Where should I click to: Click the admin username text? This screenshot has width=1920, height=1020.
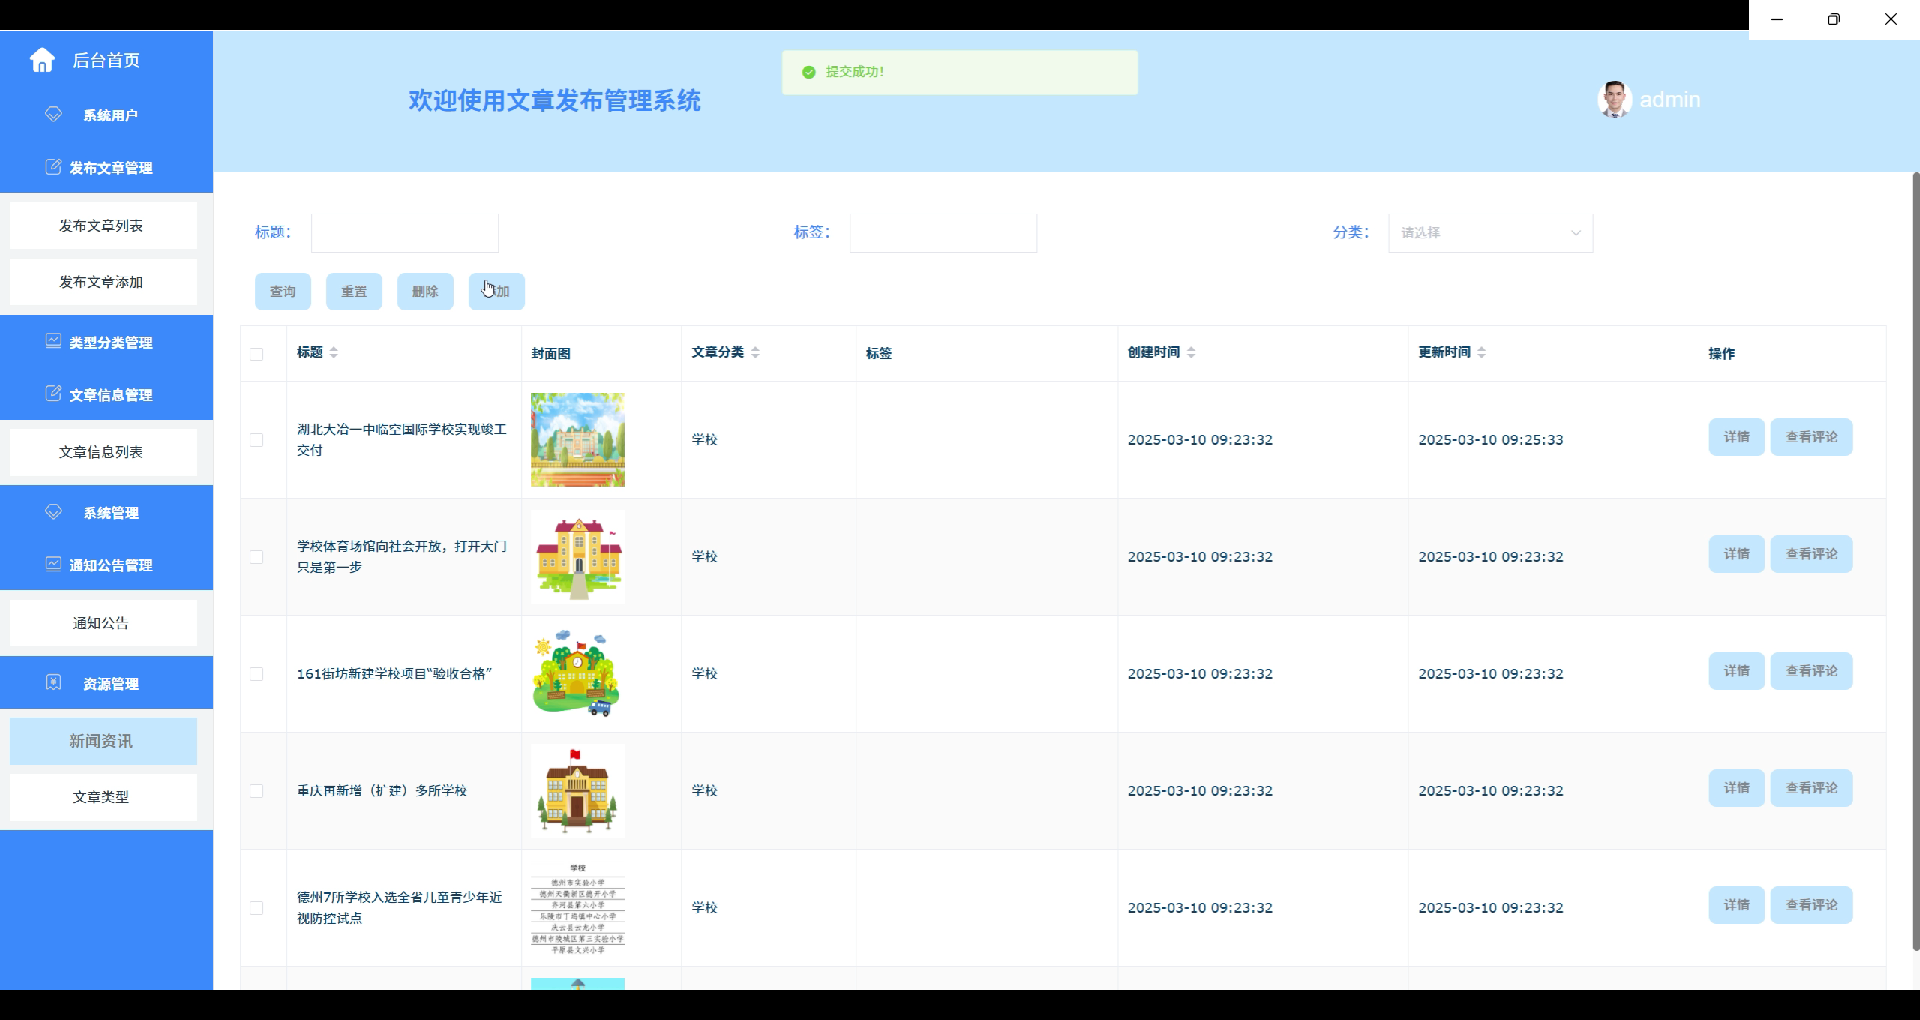(x=1670, y=100)
